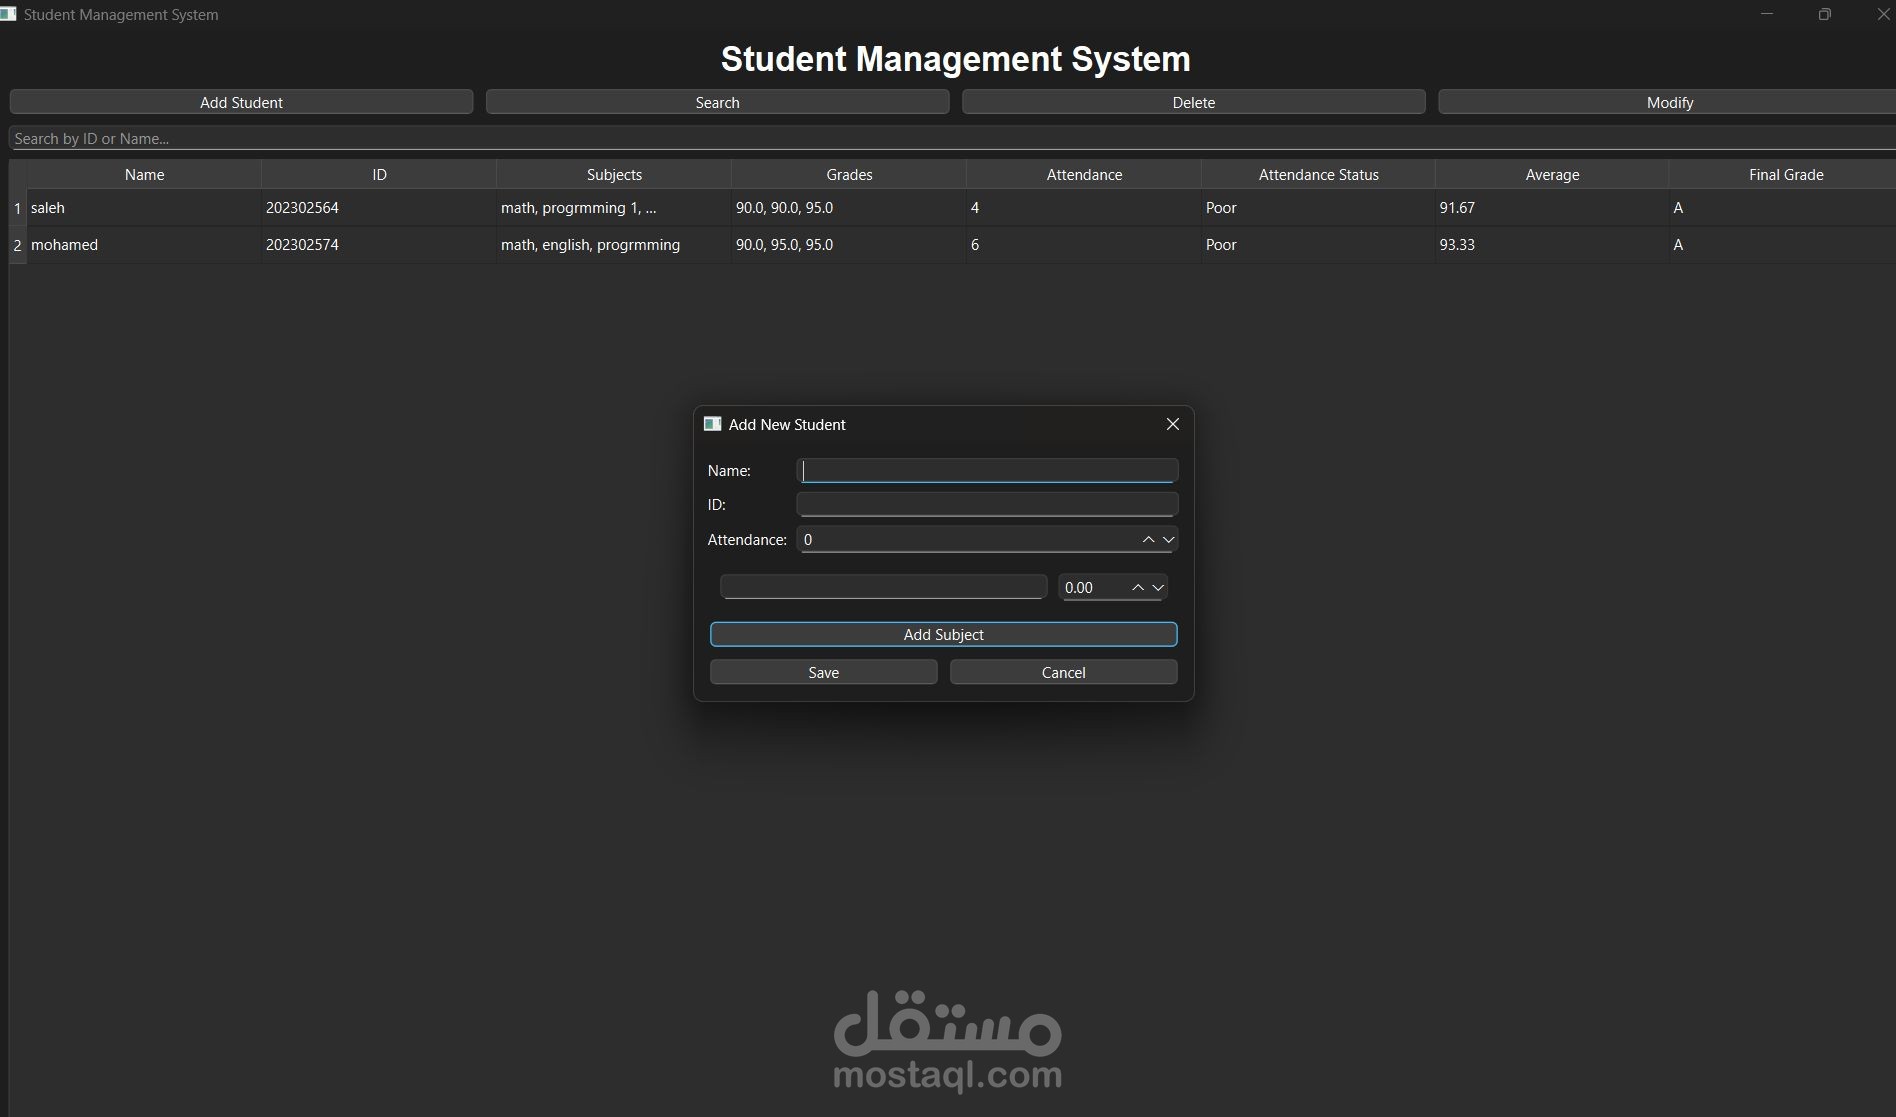Focus the subject name input field
The width and height of the screenshot is (1896, 1117).
click(883, 587)
